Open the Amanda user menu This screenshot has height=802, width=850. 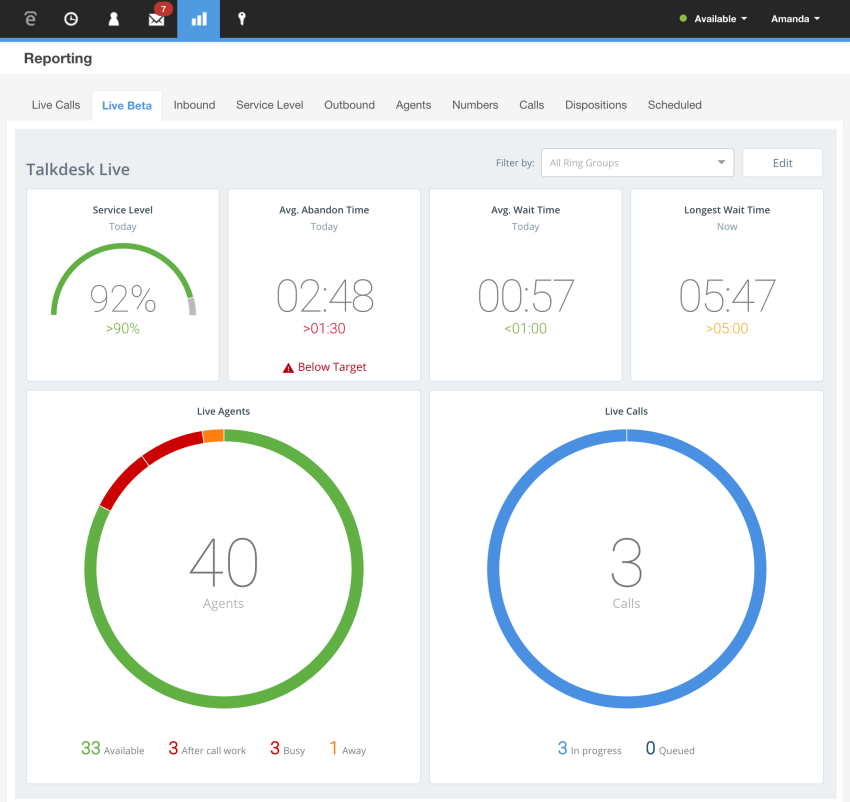tap(795, 19)
